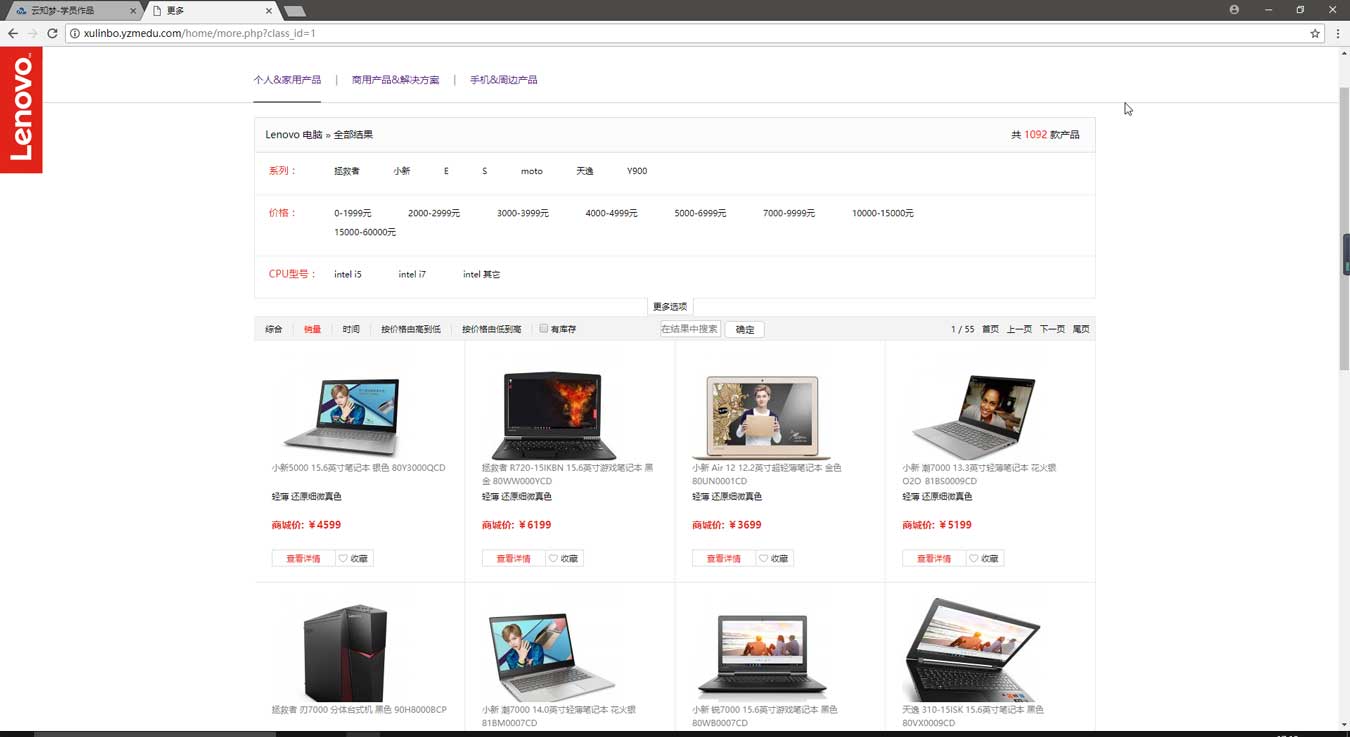Favorite the 拯救者 R720 laptop via heart icon
1350x737 pixels.
pos(553,559)
